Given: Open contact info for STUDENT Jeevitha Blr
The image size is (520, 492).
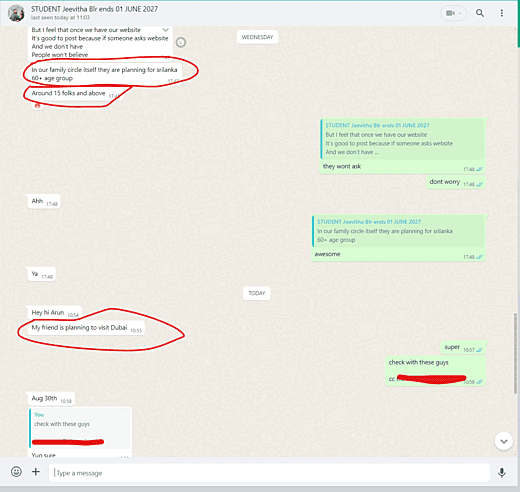Looking at the screenshot, I should (x=94, y=9).
